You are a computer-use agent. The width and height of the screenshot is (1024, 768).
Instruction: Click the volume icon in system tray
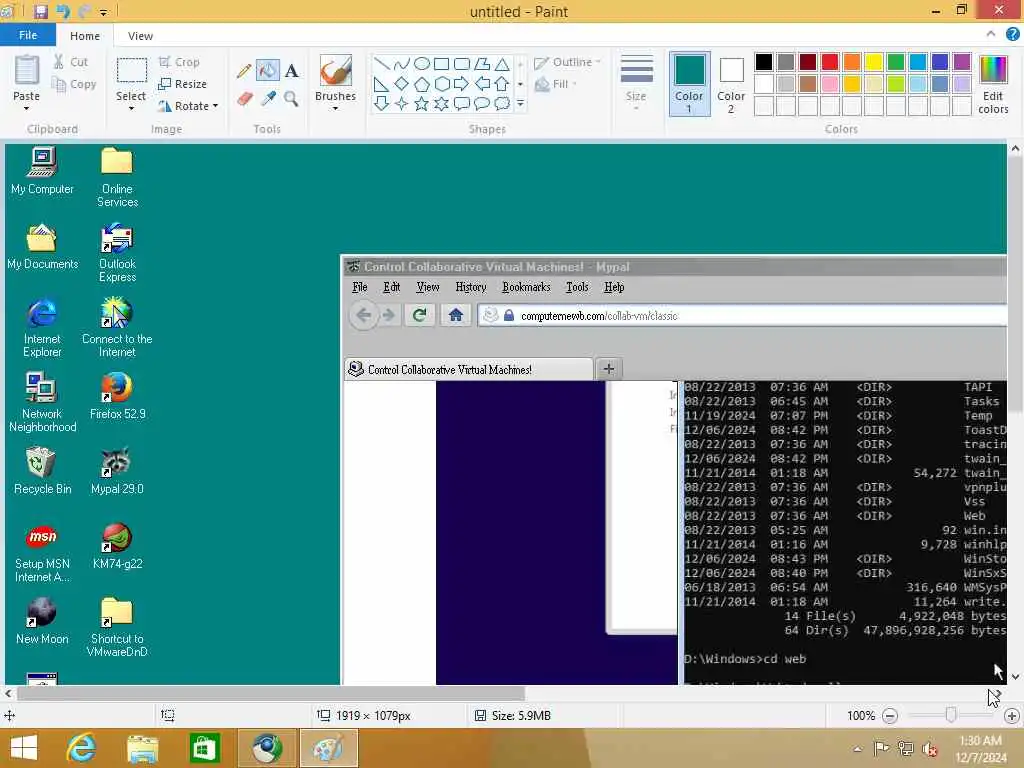tap(930, 748)
